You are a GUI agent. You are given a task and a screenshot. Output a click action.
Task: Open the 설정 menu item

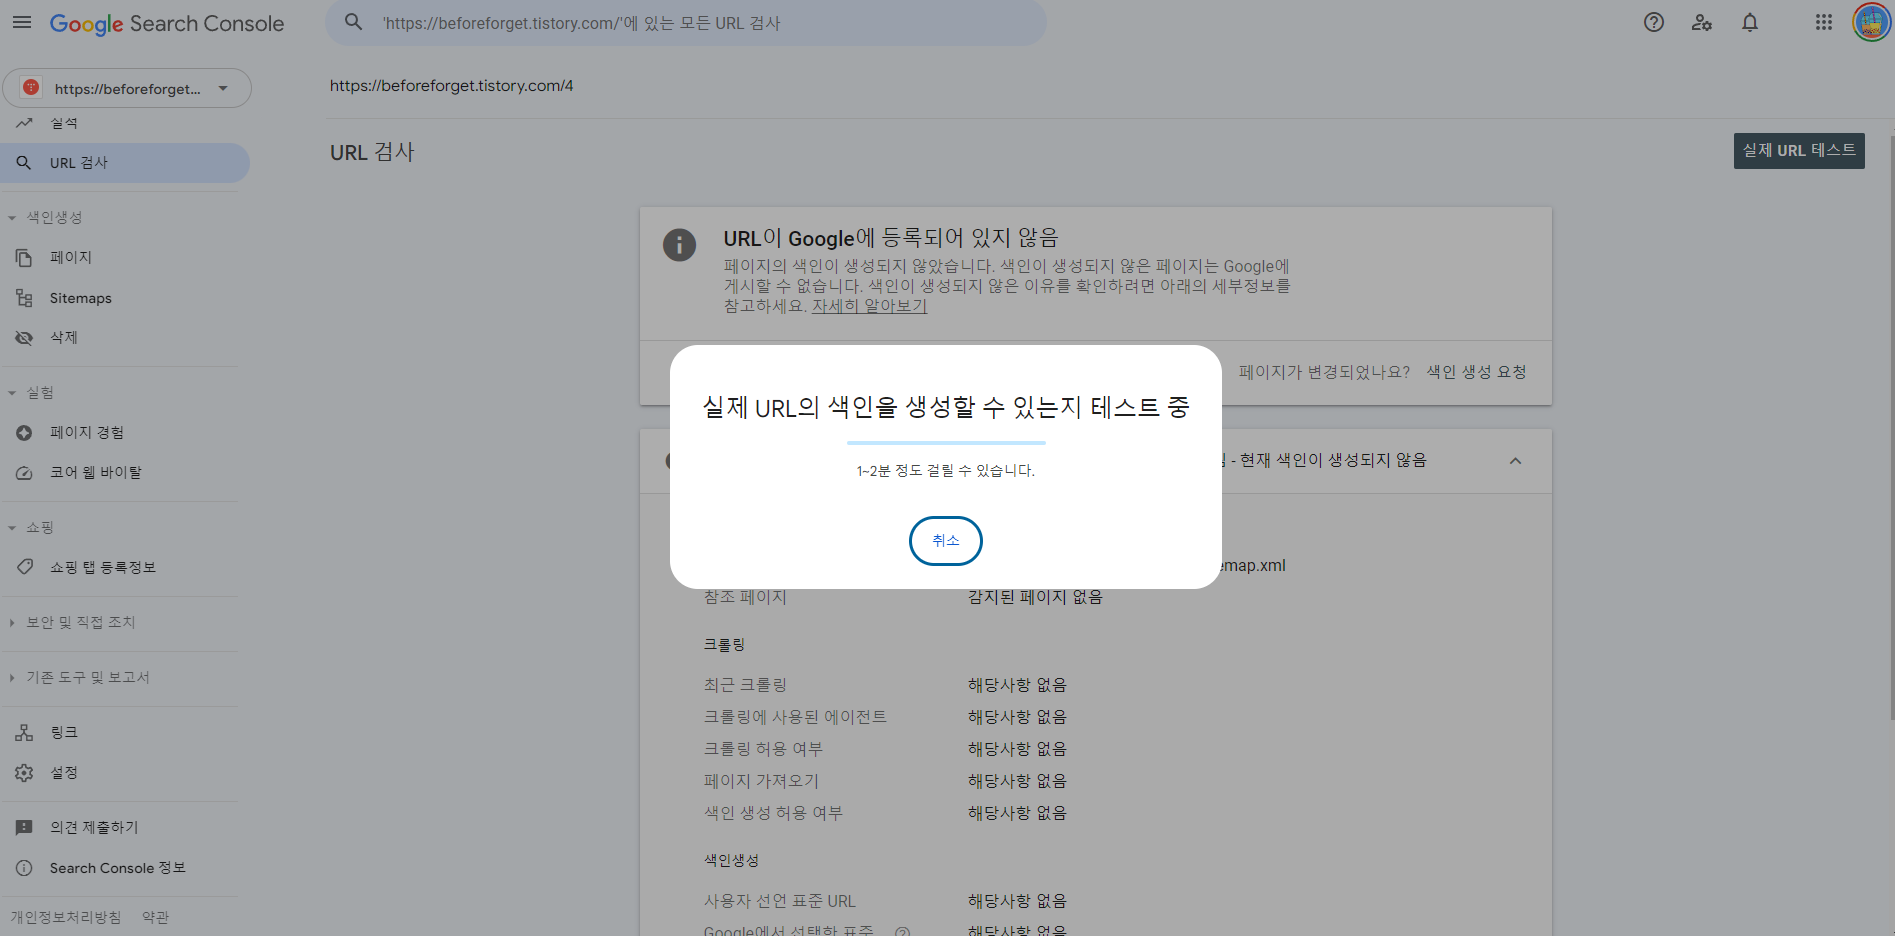(x=125, y=773)
